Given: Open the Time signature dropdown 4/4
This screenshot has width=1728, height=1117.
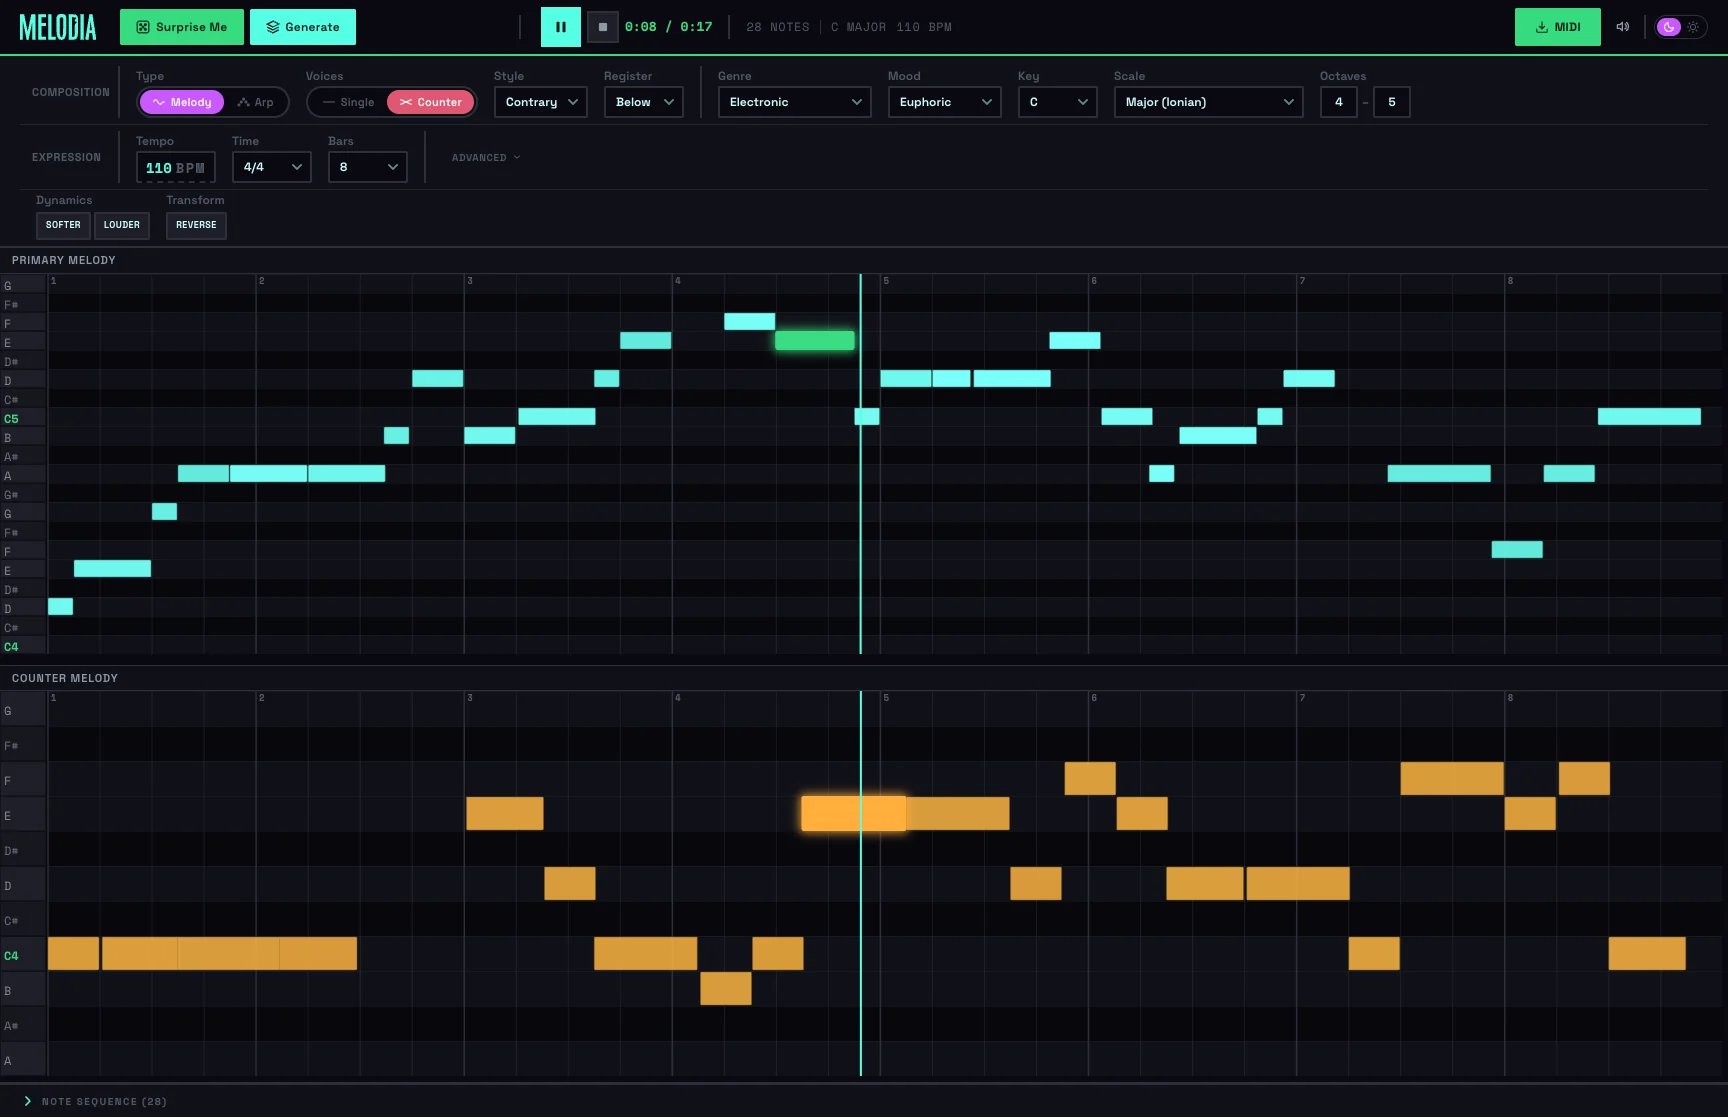Looking at the screenshot, I should click(272, 167).
